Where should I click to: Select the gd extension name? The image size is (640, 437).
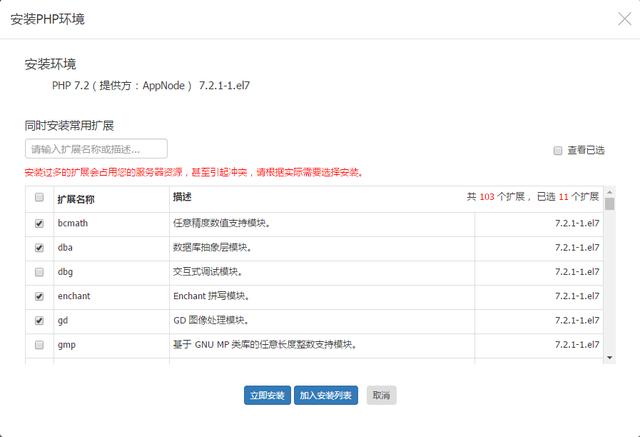(62, 321)
